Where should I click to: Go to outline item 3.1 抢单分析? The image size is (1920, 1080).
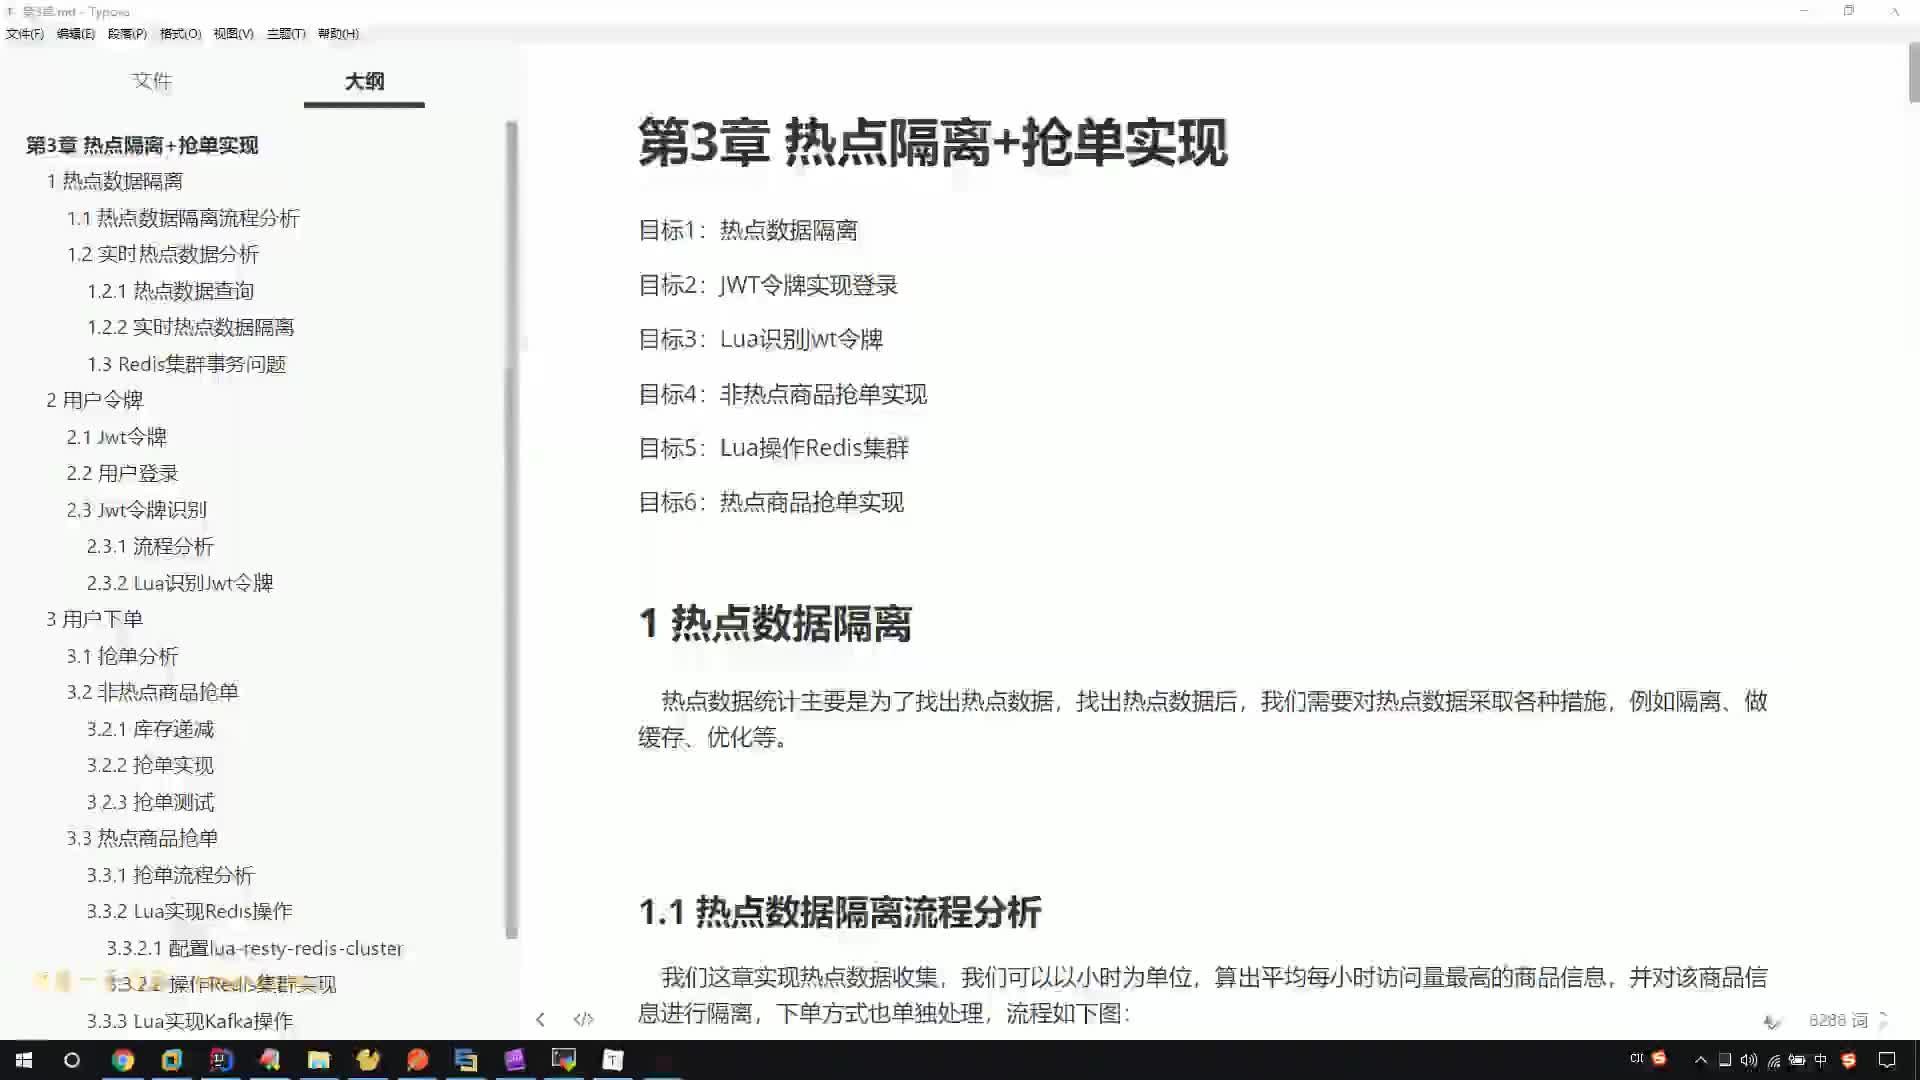click(x=122, y=656)
